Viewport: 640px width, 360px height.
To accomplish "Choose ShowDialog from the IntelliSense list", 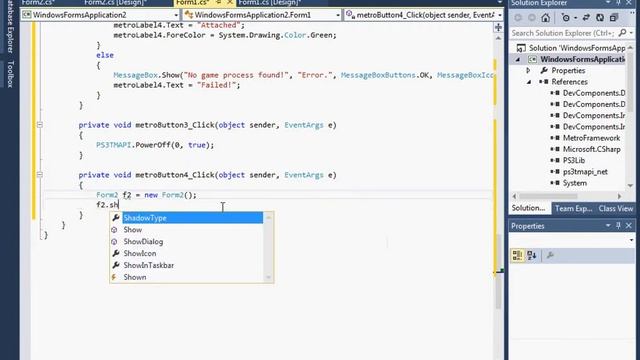I will coord(187,242).
